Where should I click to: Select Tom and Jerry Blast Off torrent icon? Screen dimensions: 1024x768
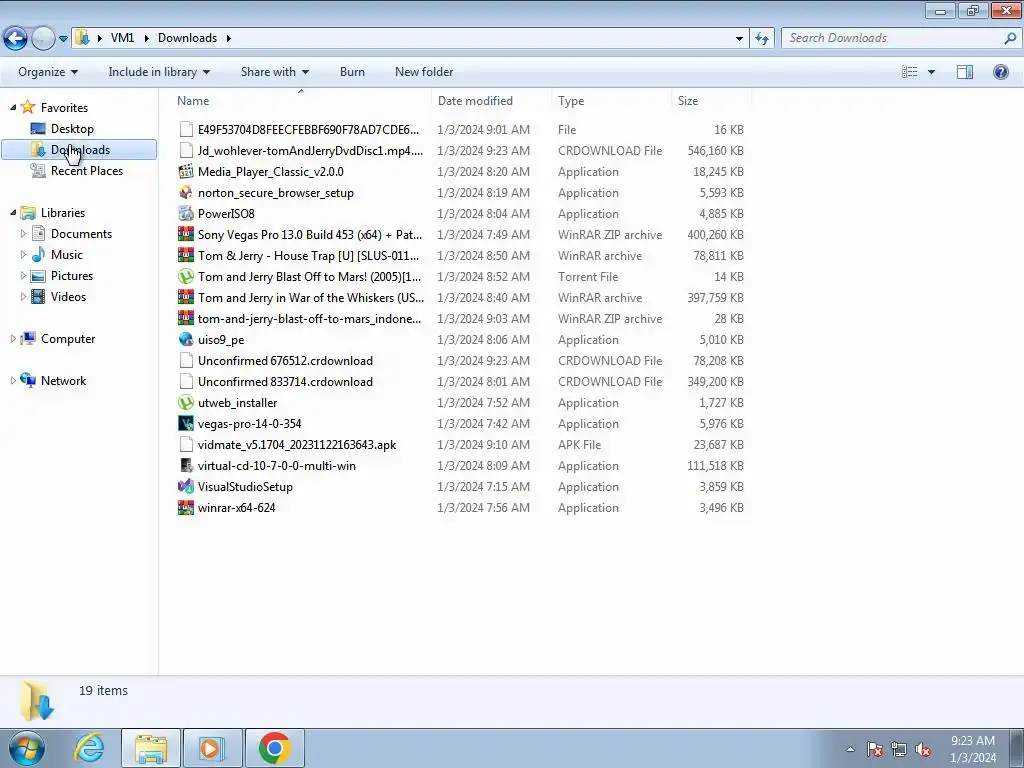185,276
